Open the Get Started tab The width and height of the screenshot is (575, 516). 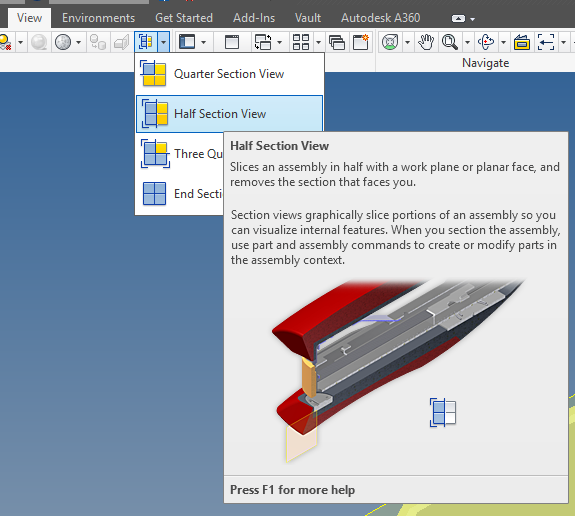point(184,18)
